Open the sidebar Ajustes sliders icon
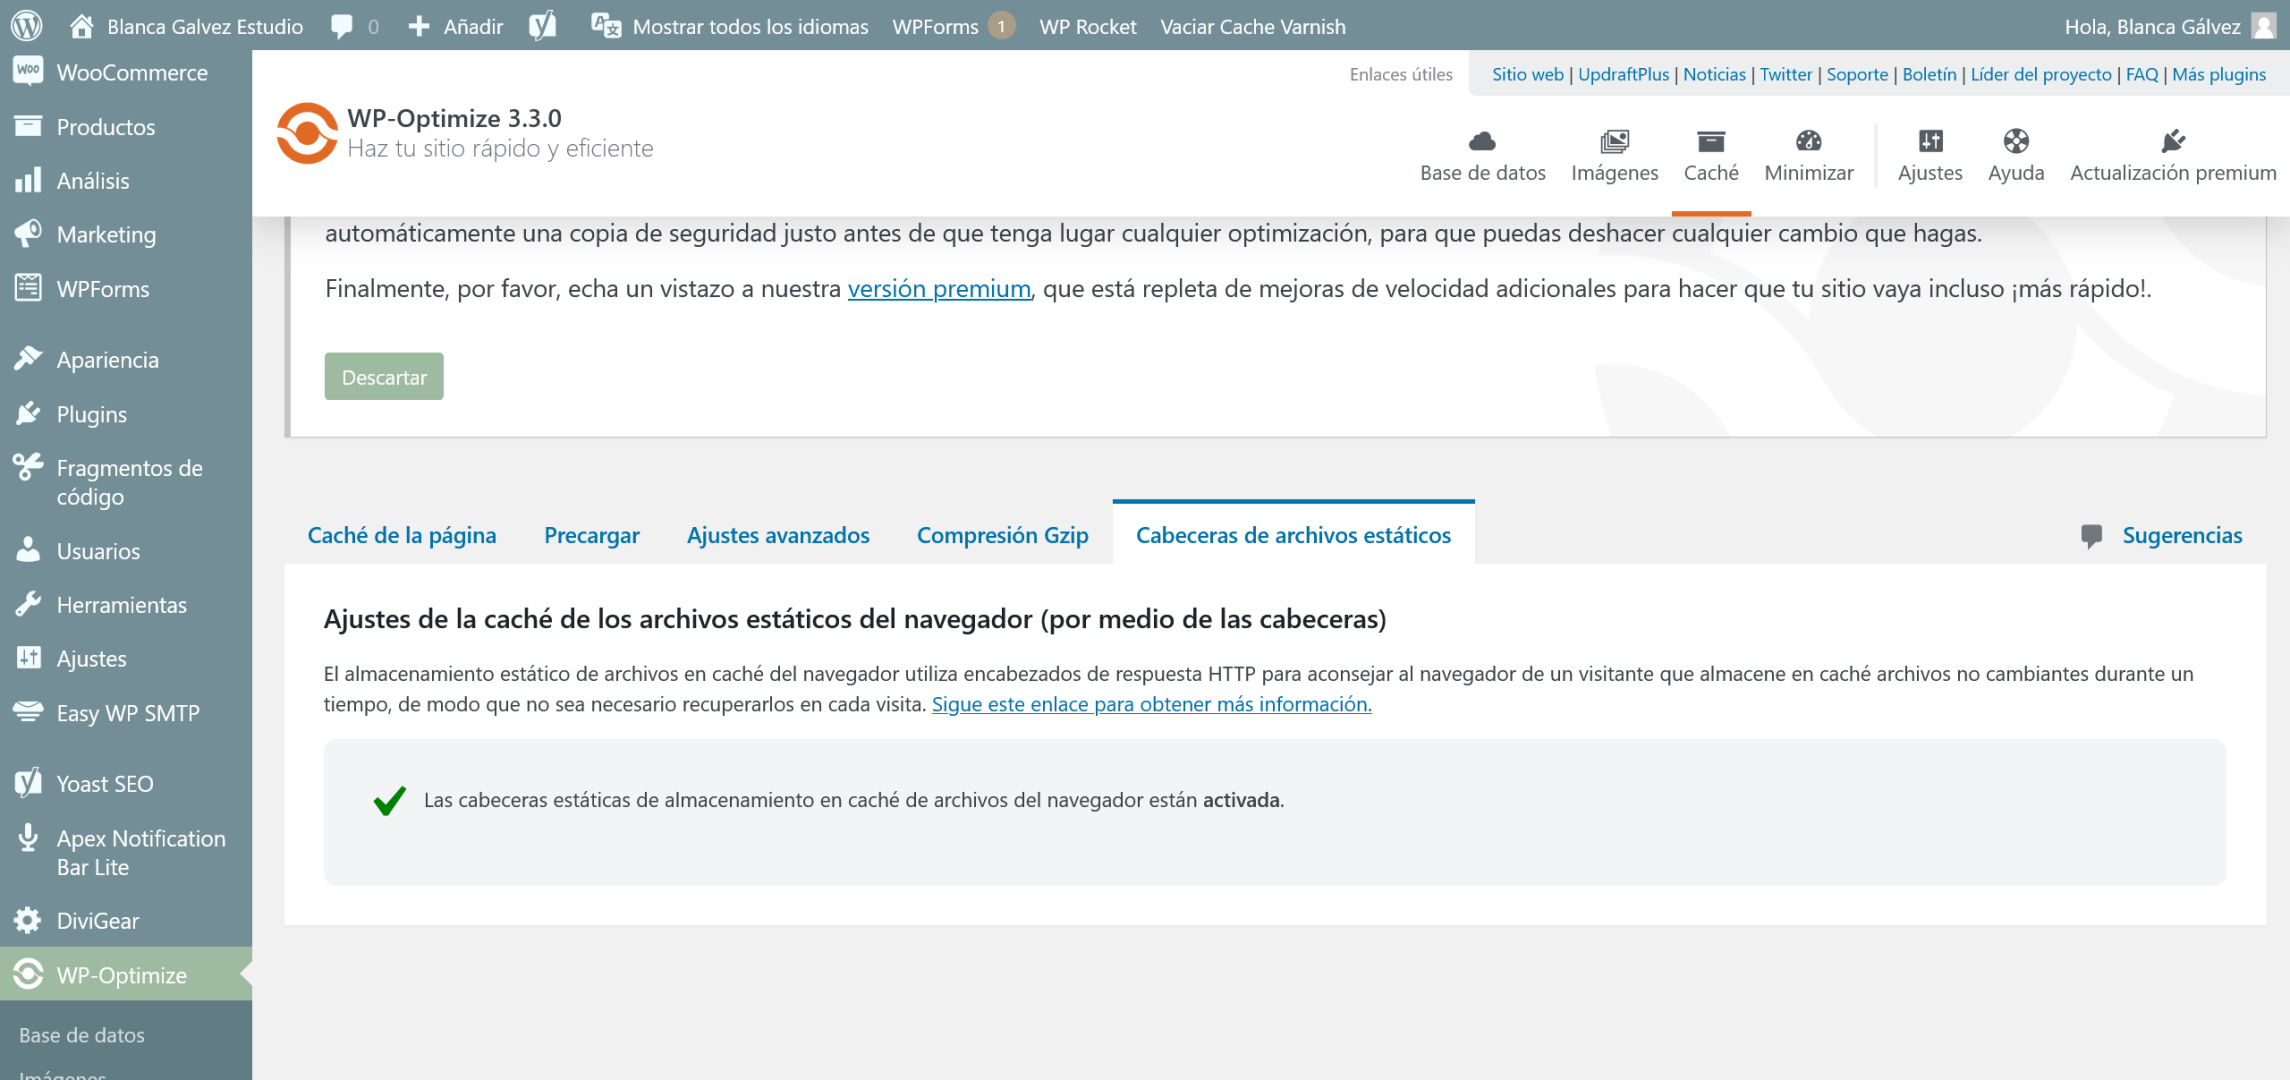The width and height of the screenshot is (2290, 1080). (29, 658)
